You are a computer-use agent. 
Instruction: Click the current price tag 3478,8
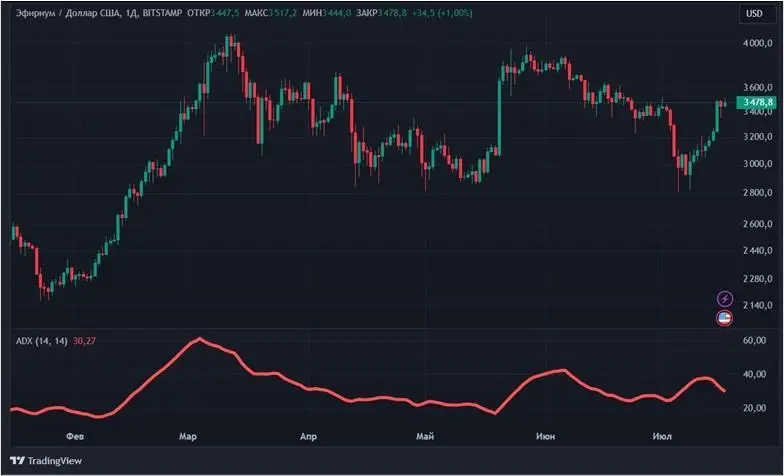(753, 103)
